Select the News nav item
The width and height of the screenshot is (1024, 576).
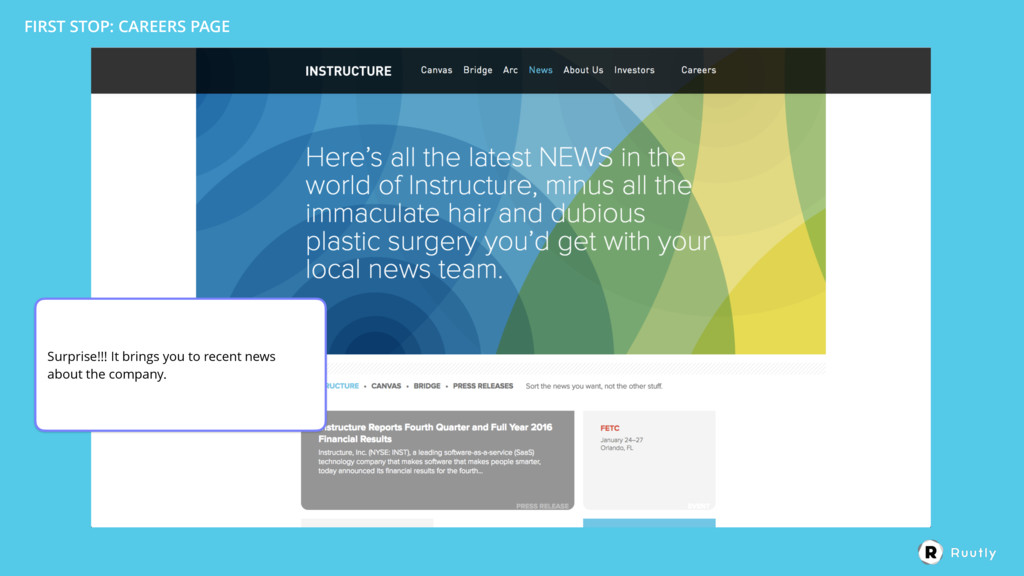[x=540, y=70]
